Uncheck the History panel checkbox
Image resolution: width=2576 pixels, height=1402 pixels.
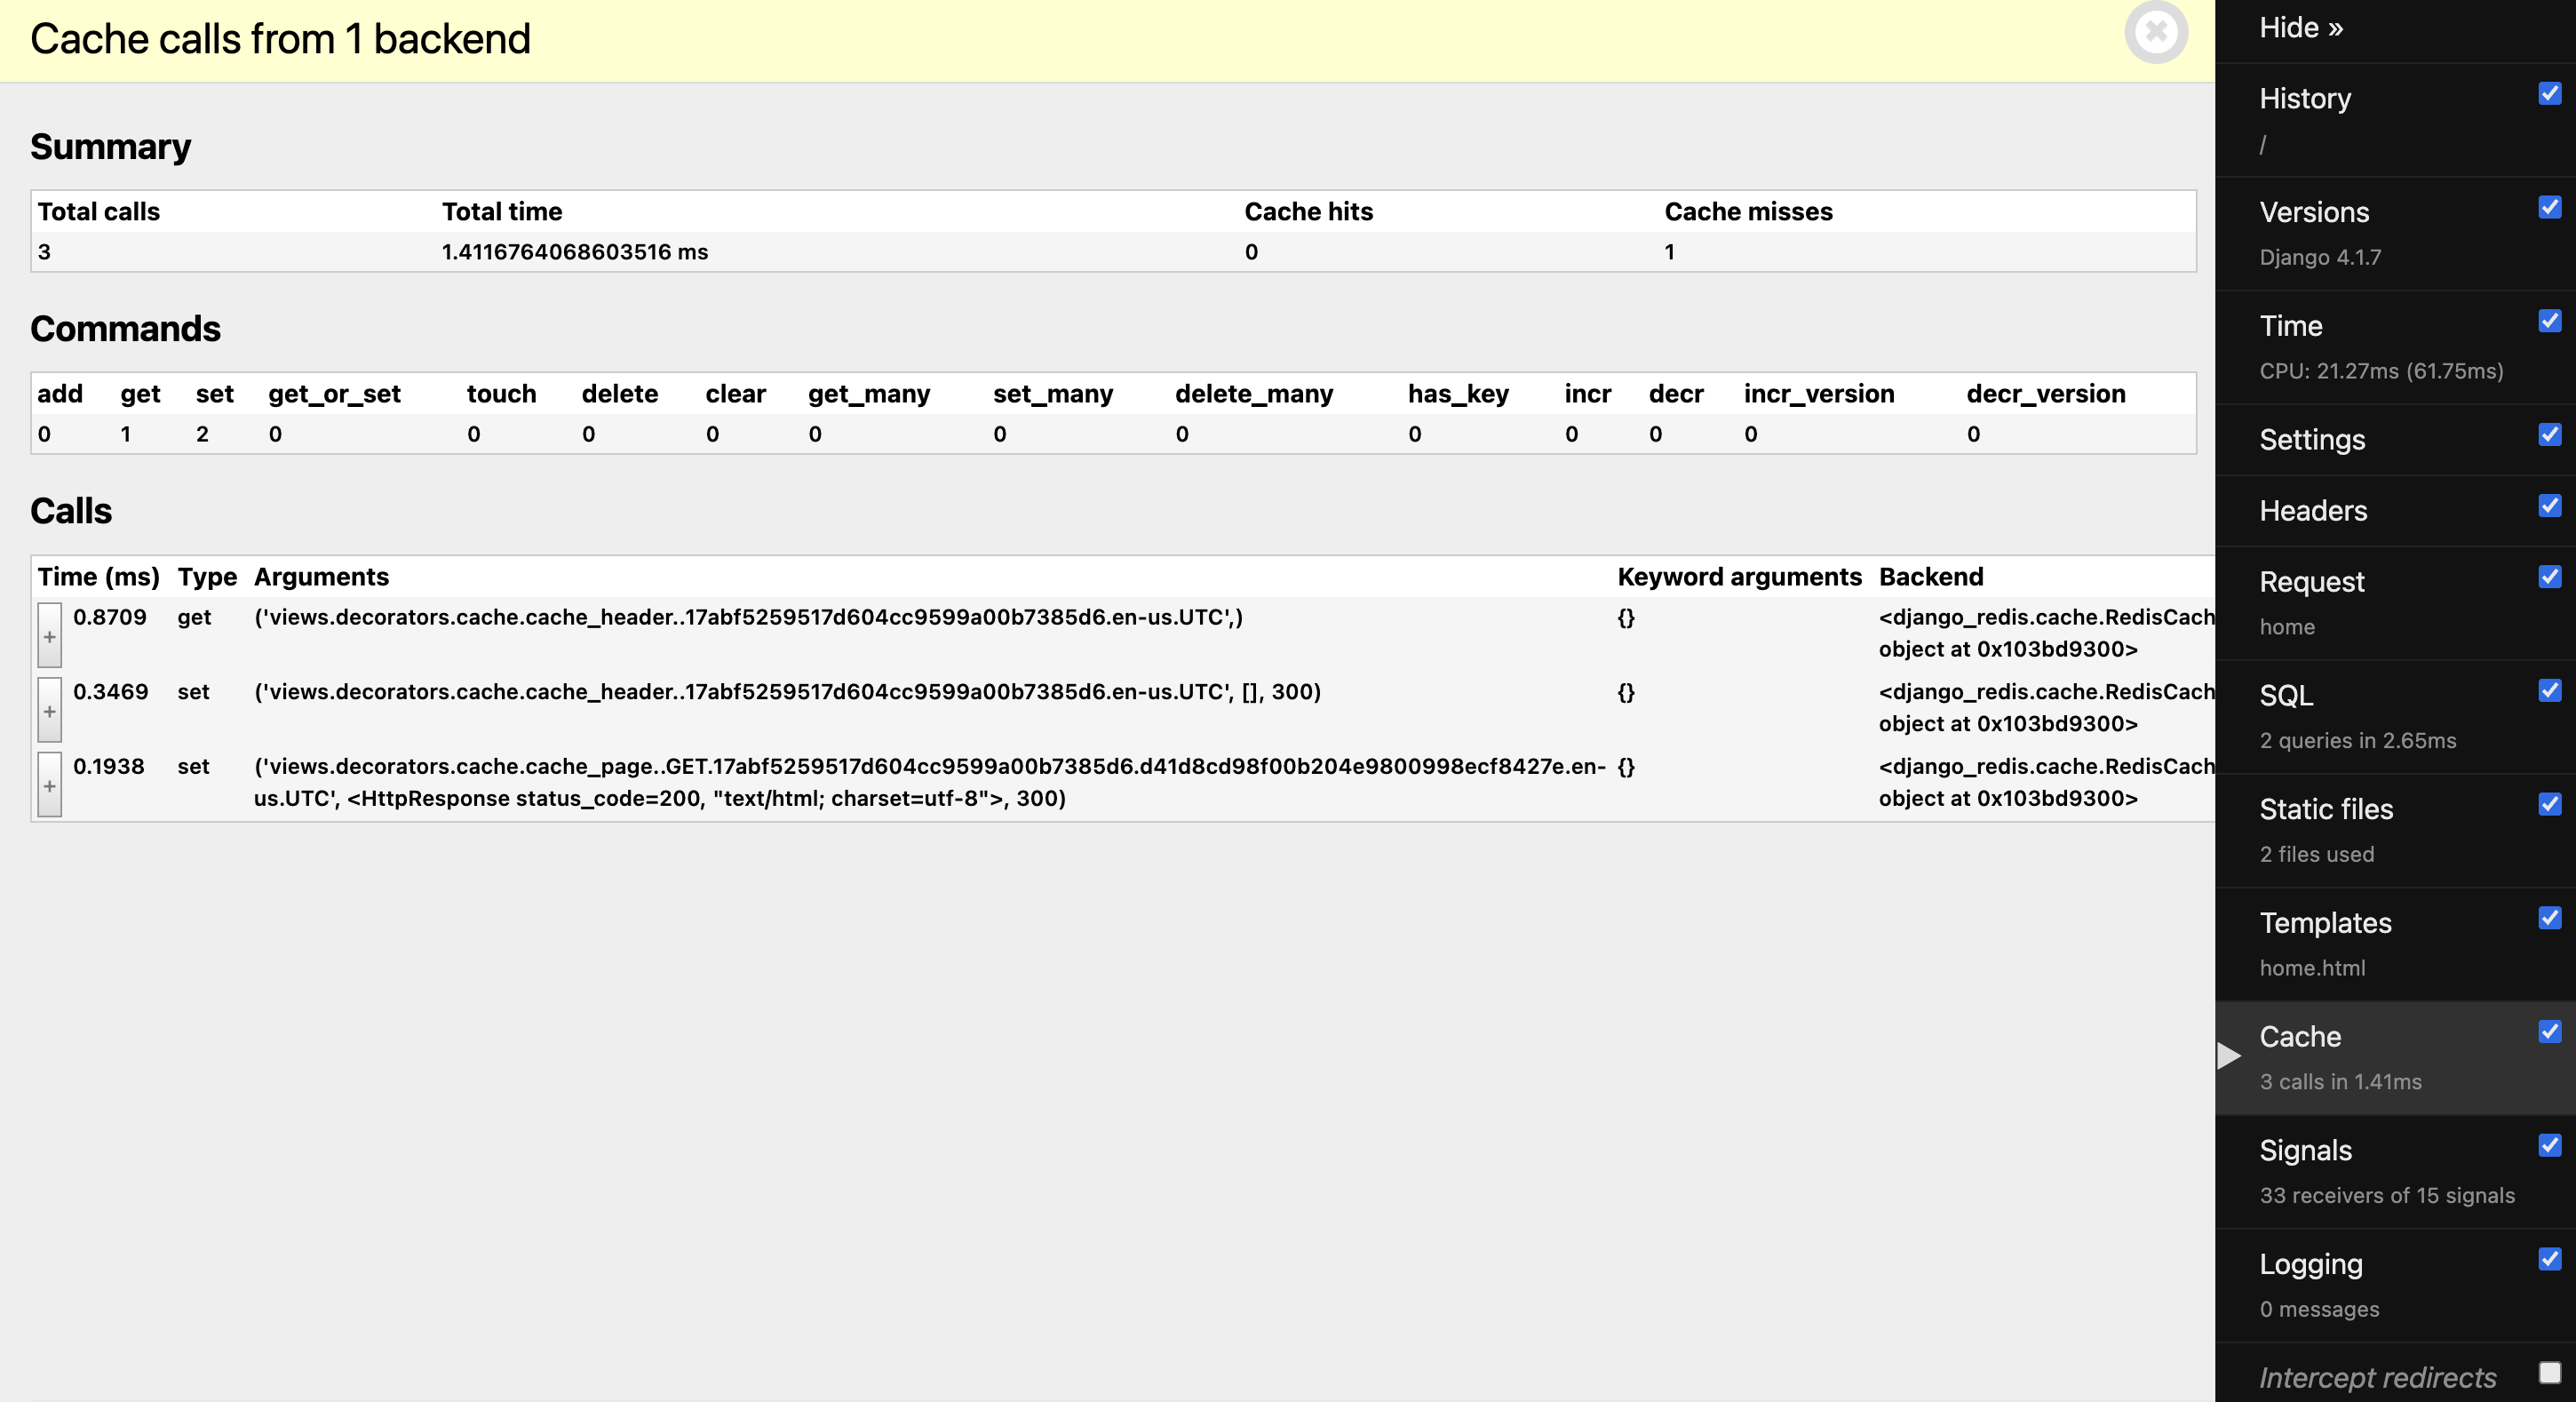coord(2549,94)
